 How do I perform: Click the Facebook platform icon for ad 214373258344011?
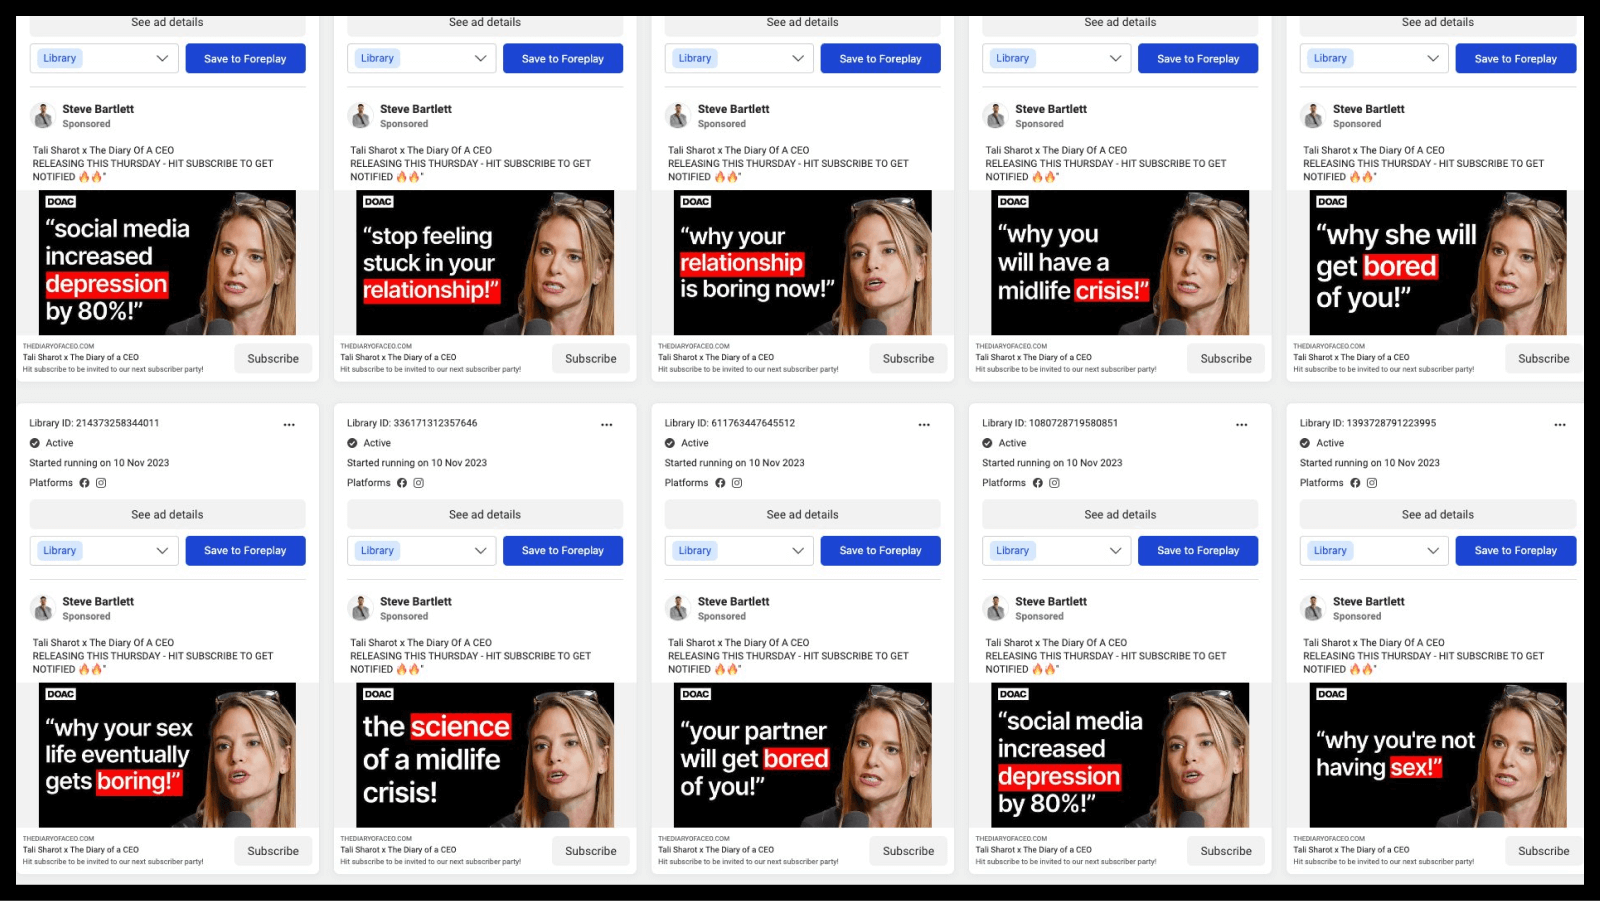tap(84, 483)
